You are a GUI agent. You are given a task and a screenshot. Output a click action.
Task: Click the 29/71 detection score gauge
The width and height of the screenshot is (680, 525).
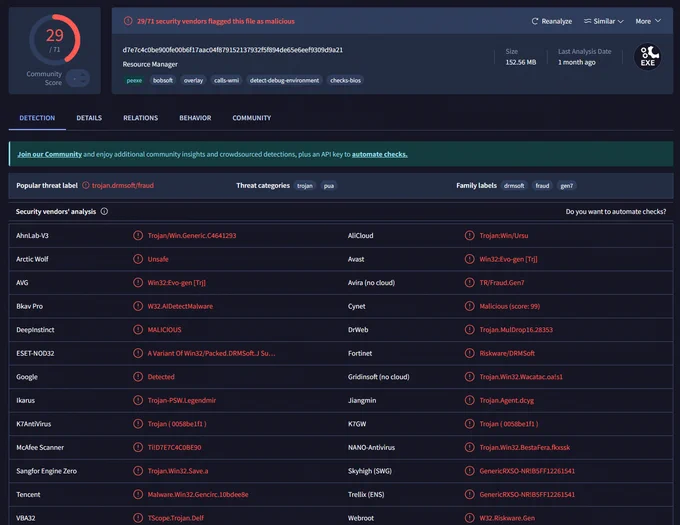[x=55, y=39]
